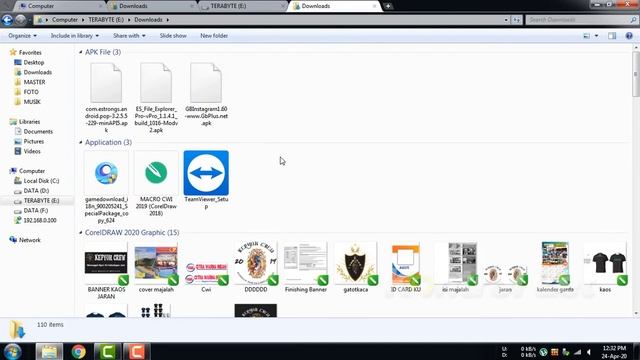Select the gamedownload SpecialPackage application
Screen dimensions: 640x360
[x=106, y=187]
